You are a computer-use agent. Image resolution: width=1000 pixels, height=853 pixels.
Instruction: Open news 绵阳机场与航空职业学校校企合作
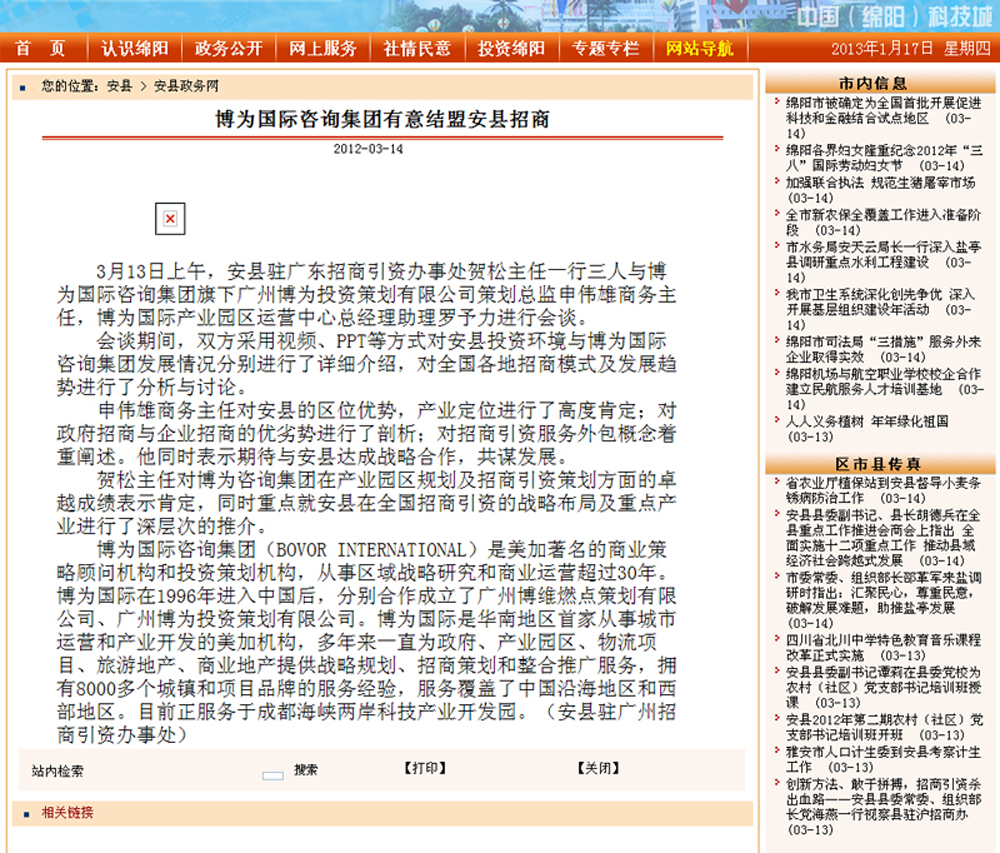pos(883,389)
